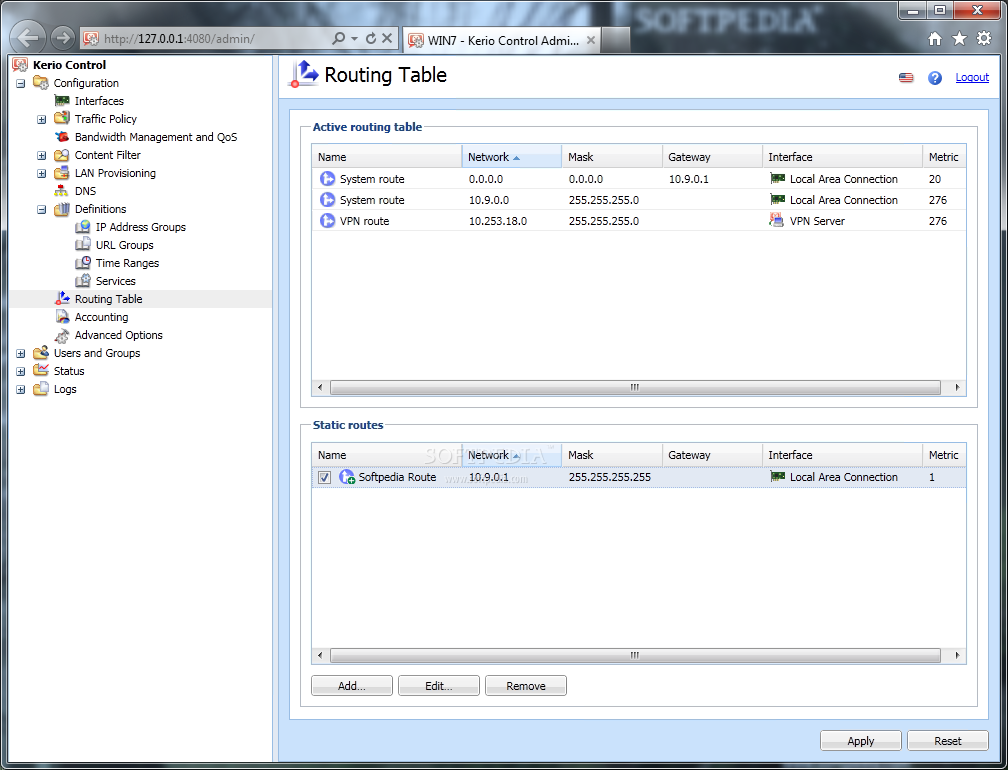
Task: Click the Definitions books icon
Action: tap(62, 209)
